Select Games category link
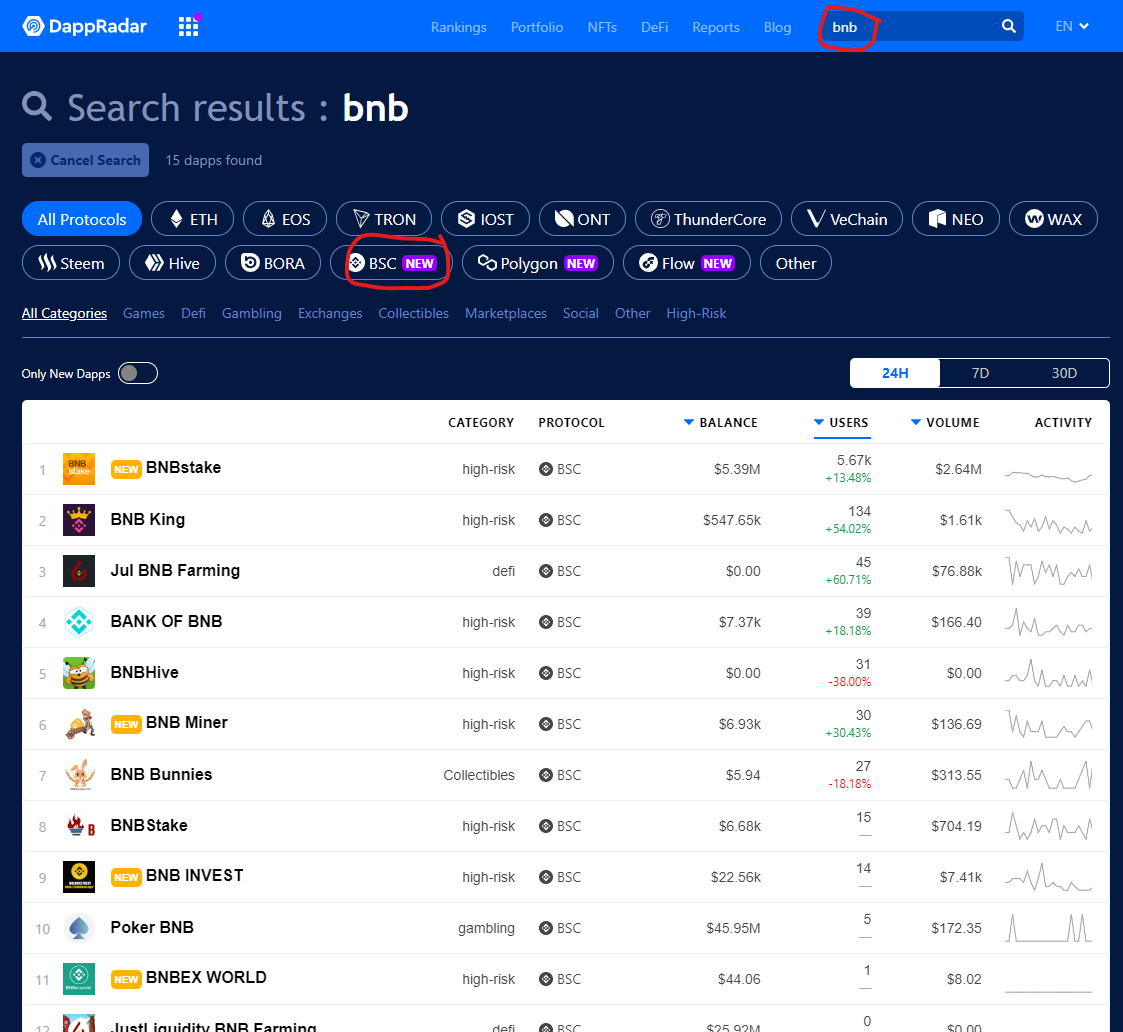The height and width of the screenshot is (1032, 1123). [143, 313]
